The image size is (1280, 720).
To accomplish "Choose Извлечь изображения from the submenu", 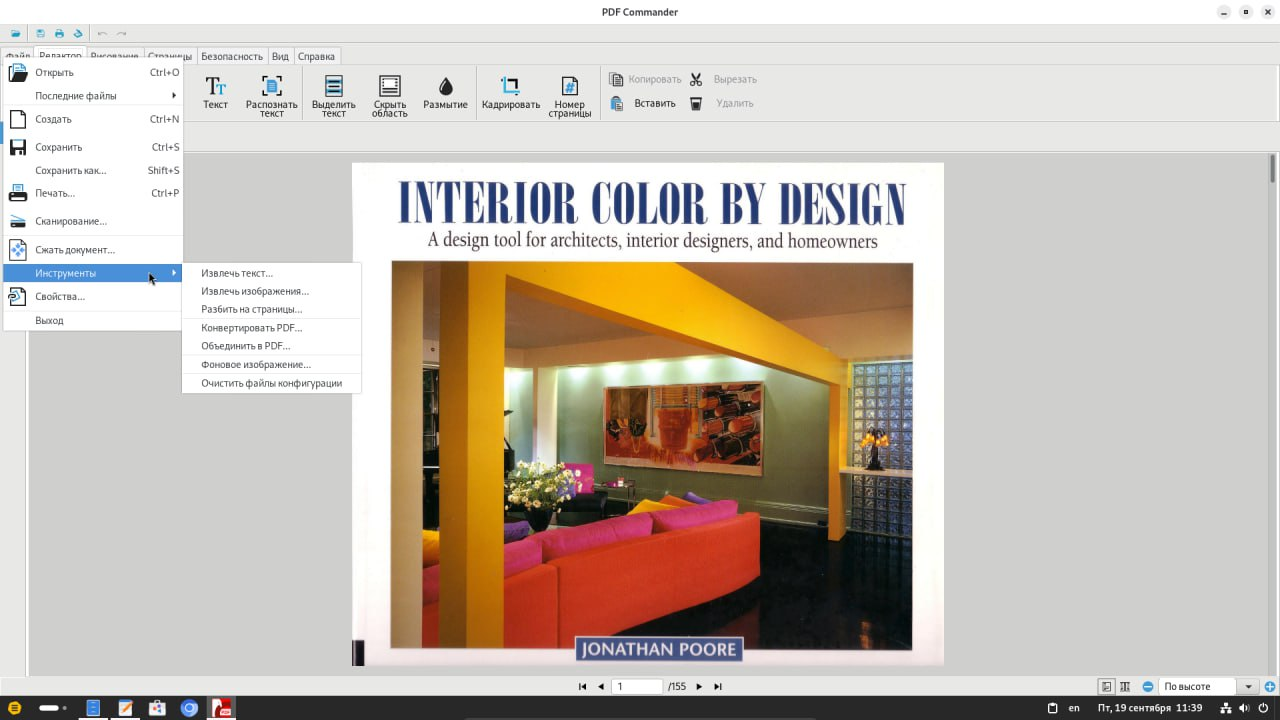I will pyautogui.click(x=254, y=291).
